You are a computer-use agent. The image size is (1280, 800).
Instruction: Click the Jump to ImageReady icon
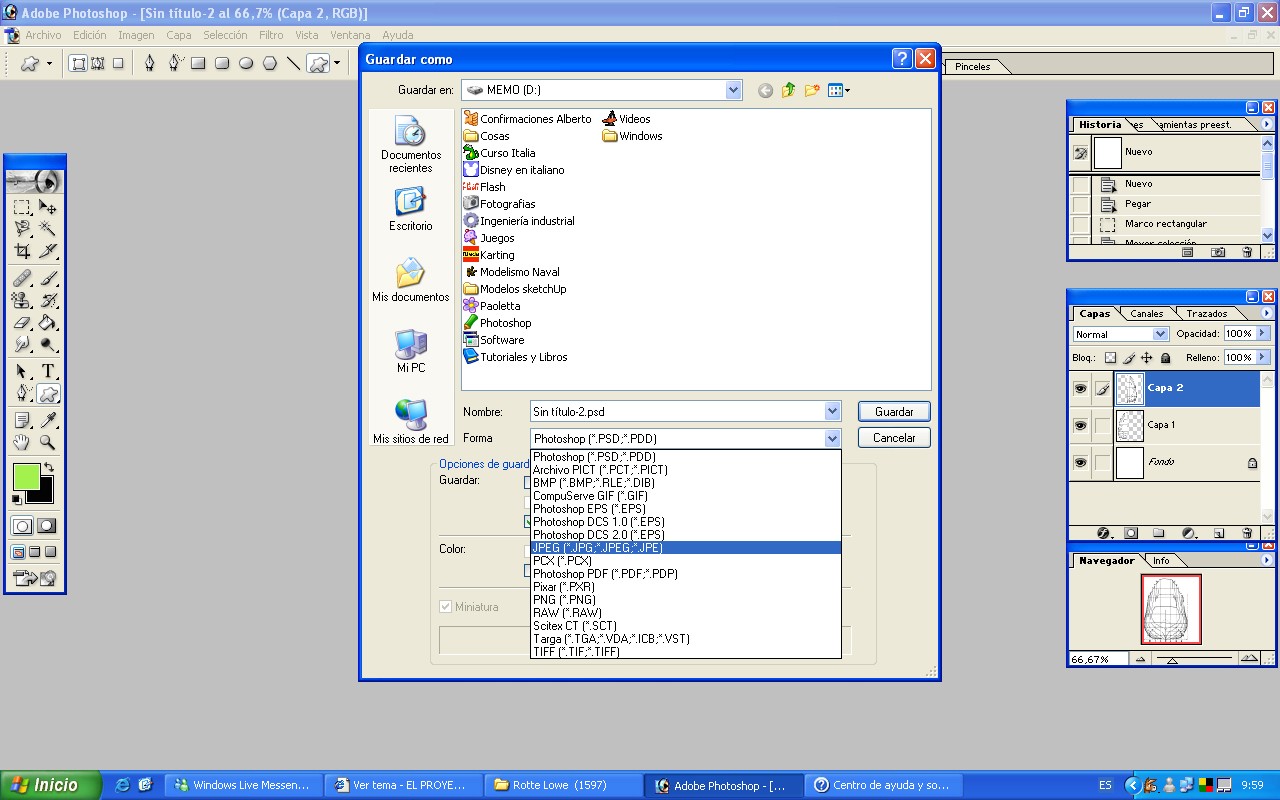[34, 578]
